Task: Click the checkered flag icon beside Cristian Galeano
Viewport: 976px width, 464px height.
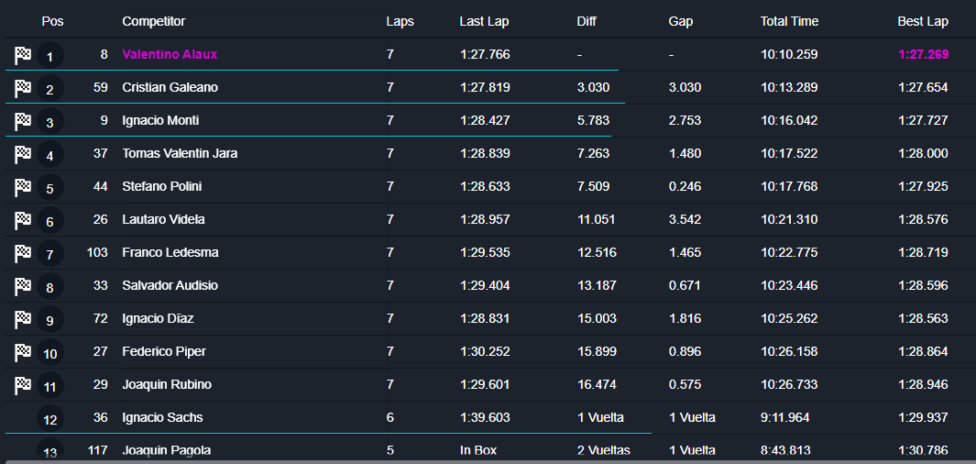Action: [23, 88]
